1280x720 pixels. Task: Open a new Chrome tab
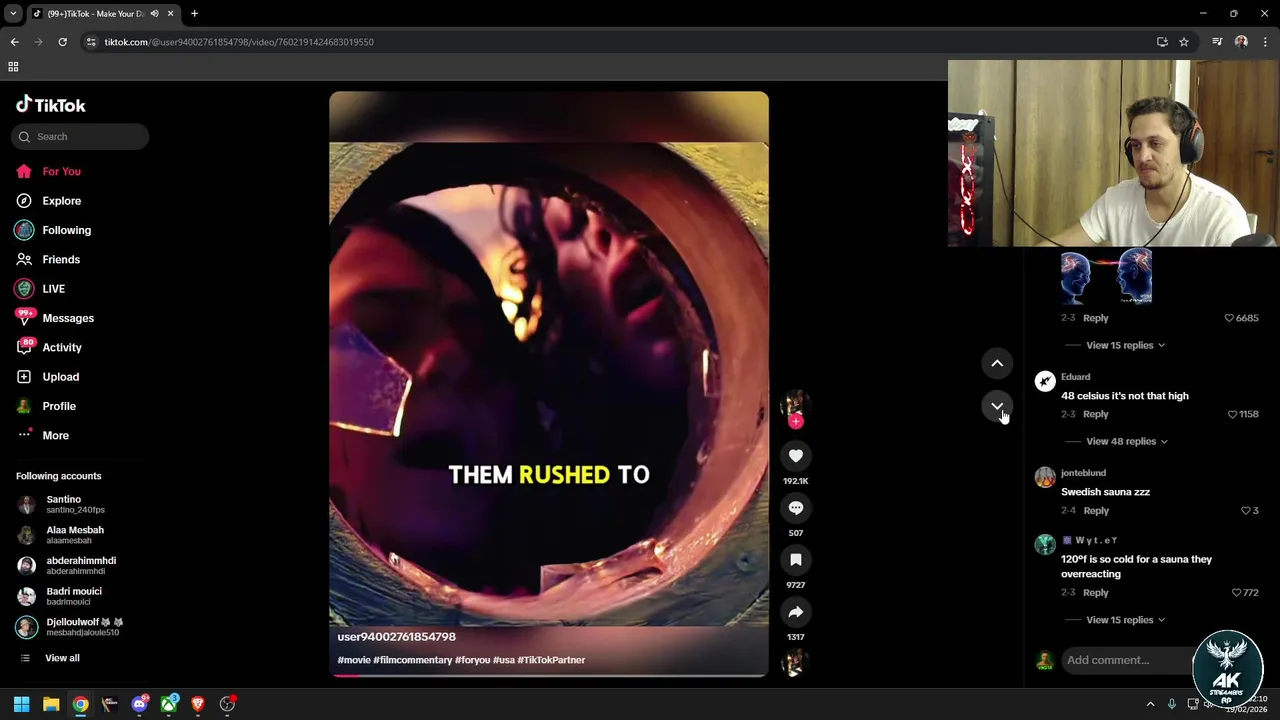tap(194, 14)
